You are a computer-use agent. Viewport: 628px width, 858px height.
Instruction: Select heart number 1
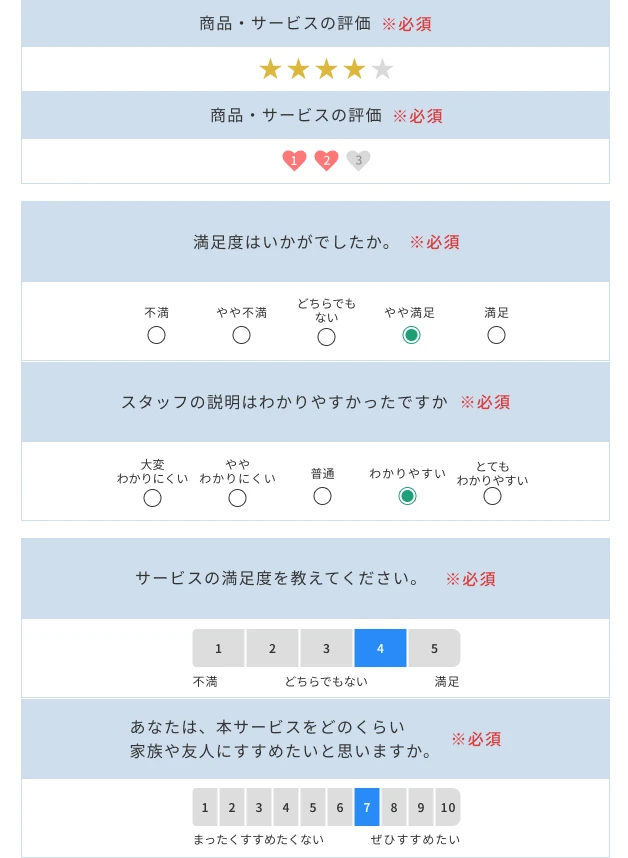point(293,160)
